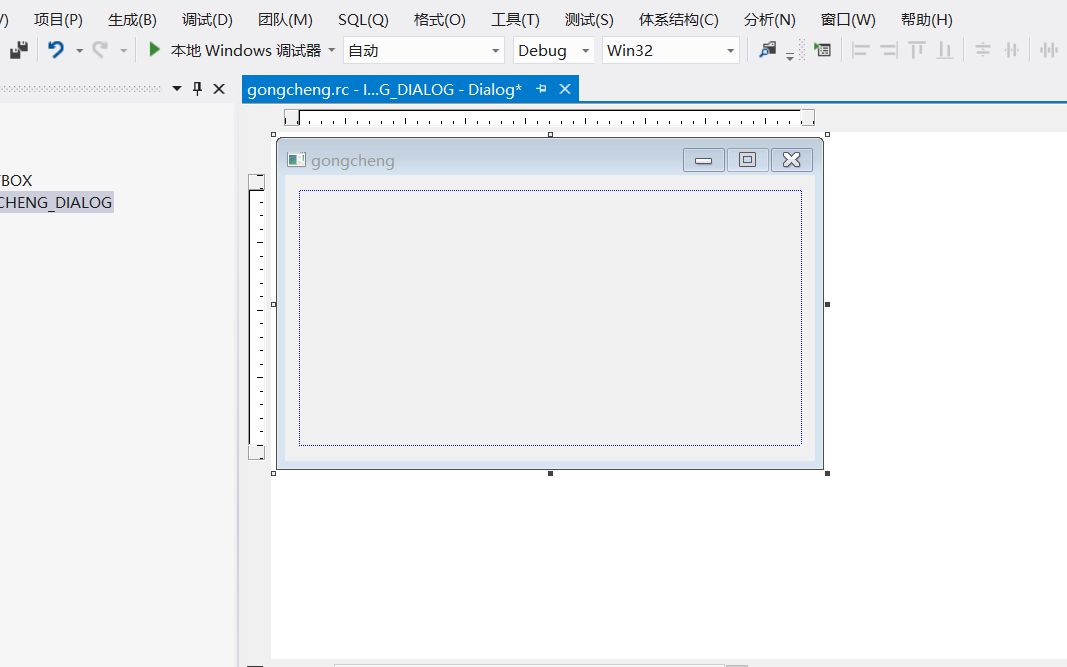Click the vertical ruler bottom margin marker

256,452
